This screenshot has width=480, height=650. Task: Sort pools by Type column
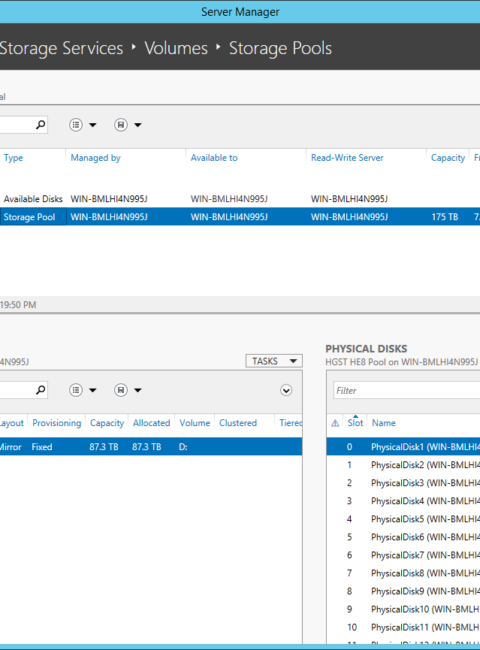[x=14, y=158]
